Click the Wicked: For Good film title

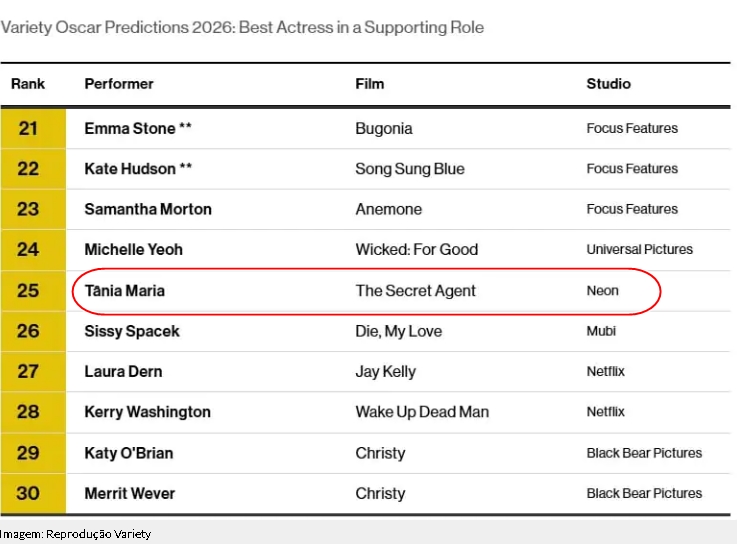tap(417, 250)
